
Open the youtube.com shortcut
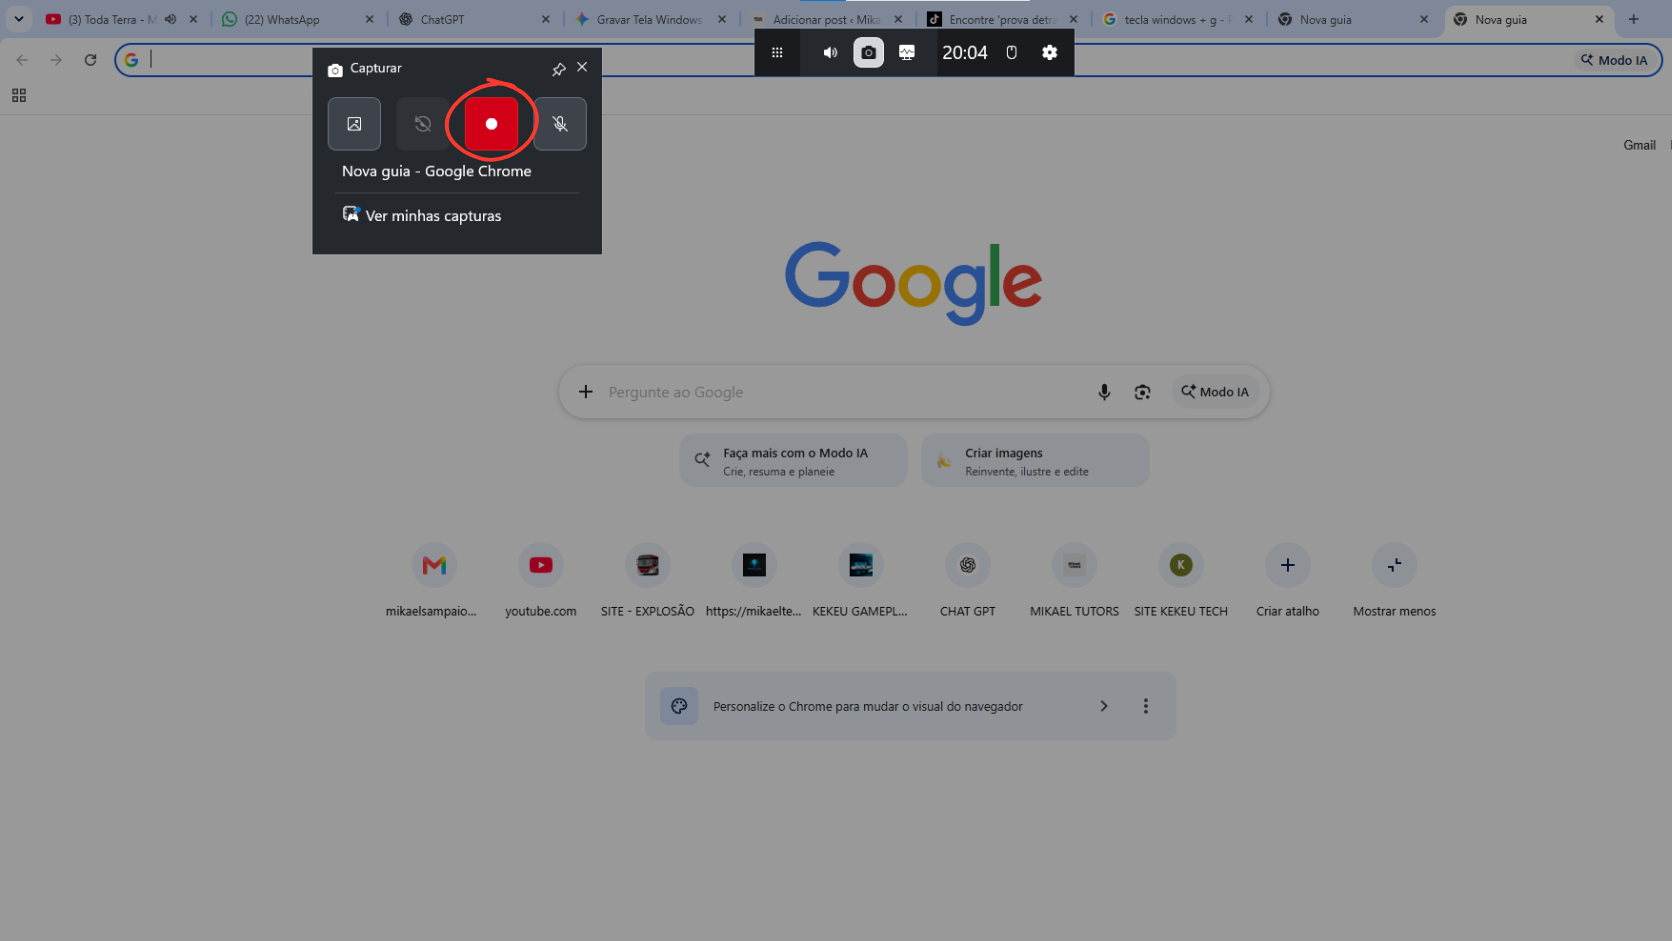tap(541, 580)
